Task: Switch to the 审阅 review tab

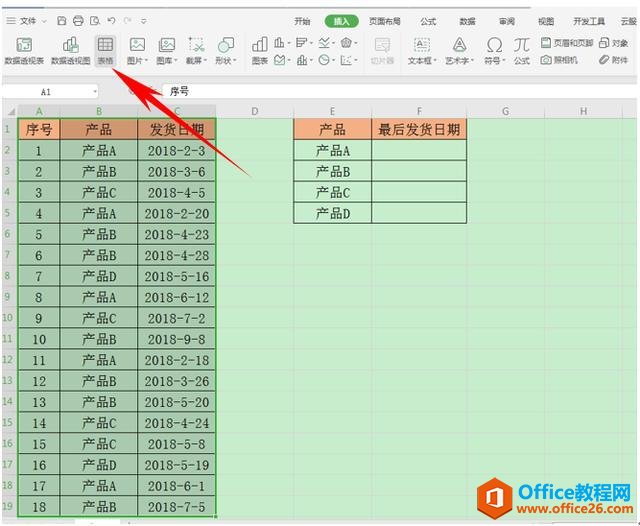Action: coord(507,22)
